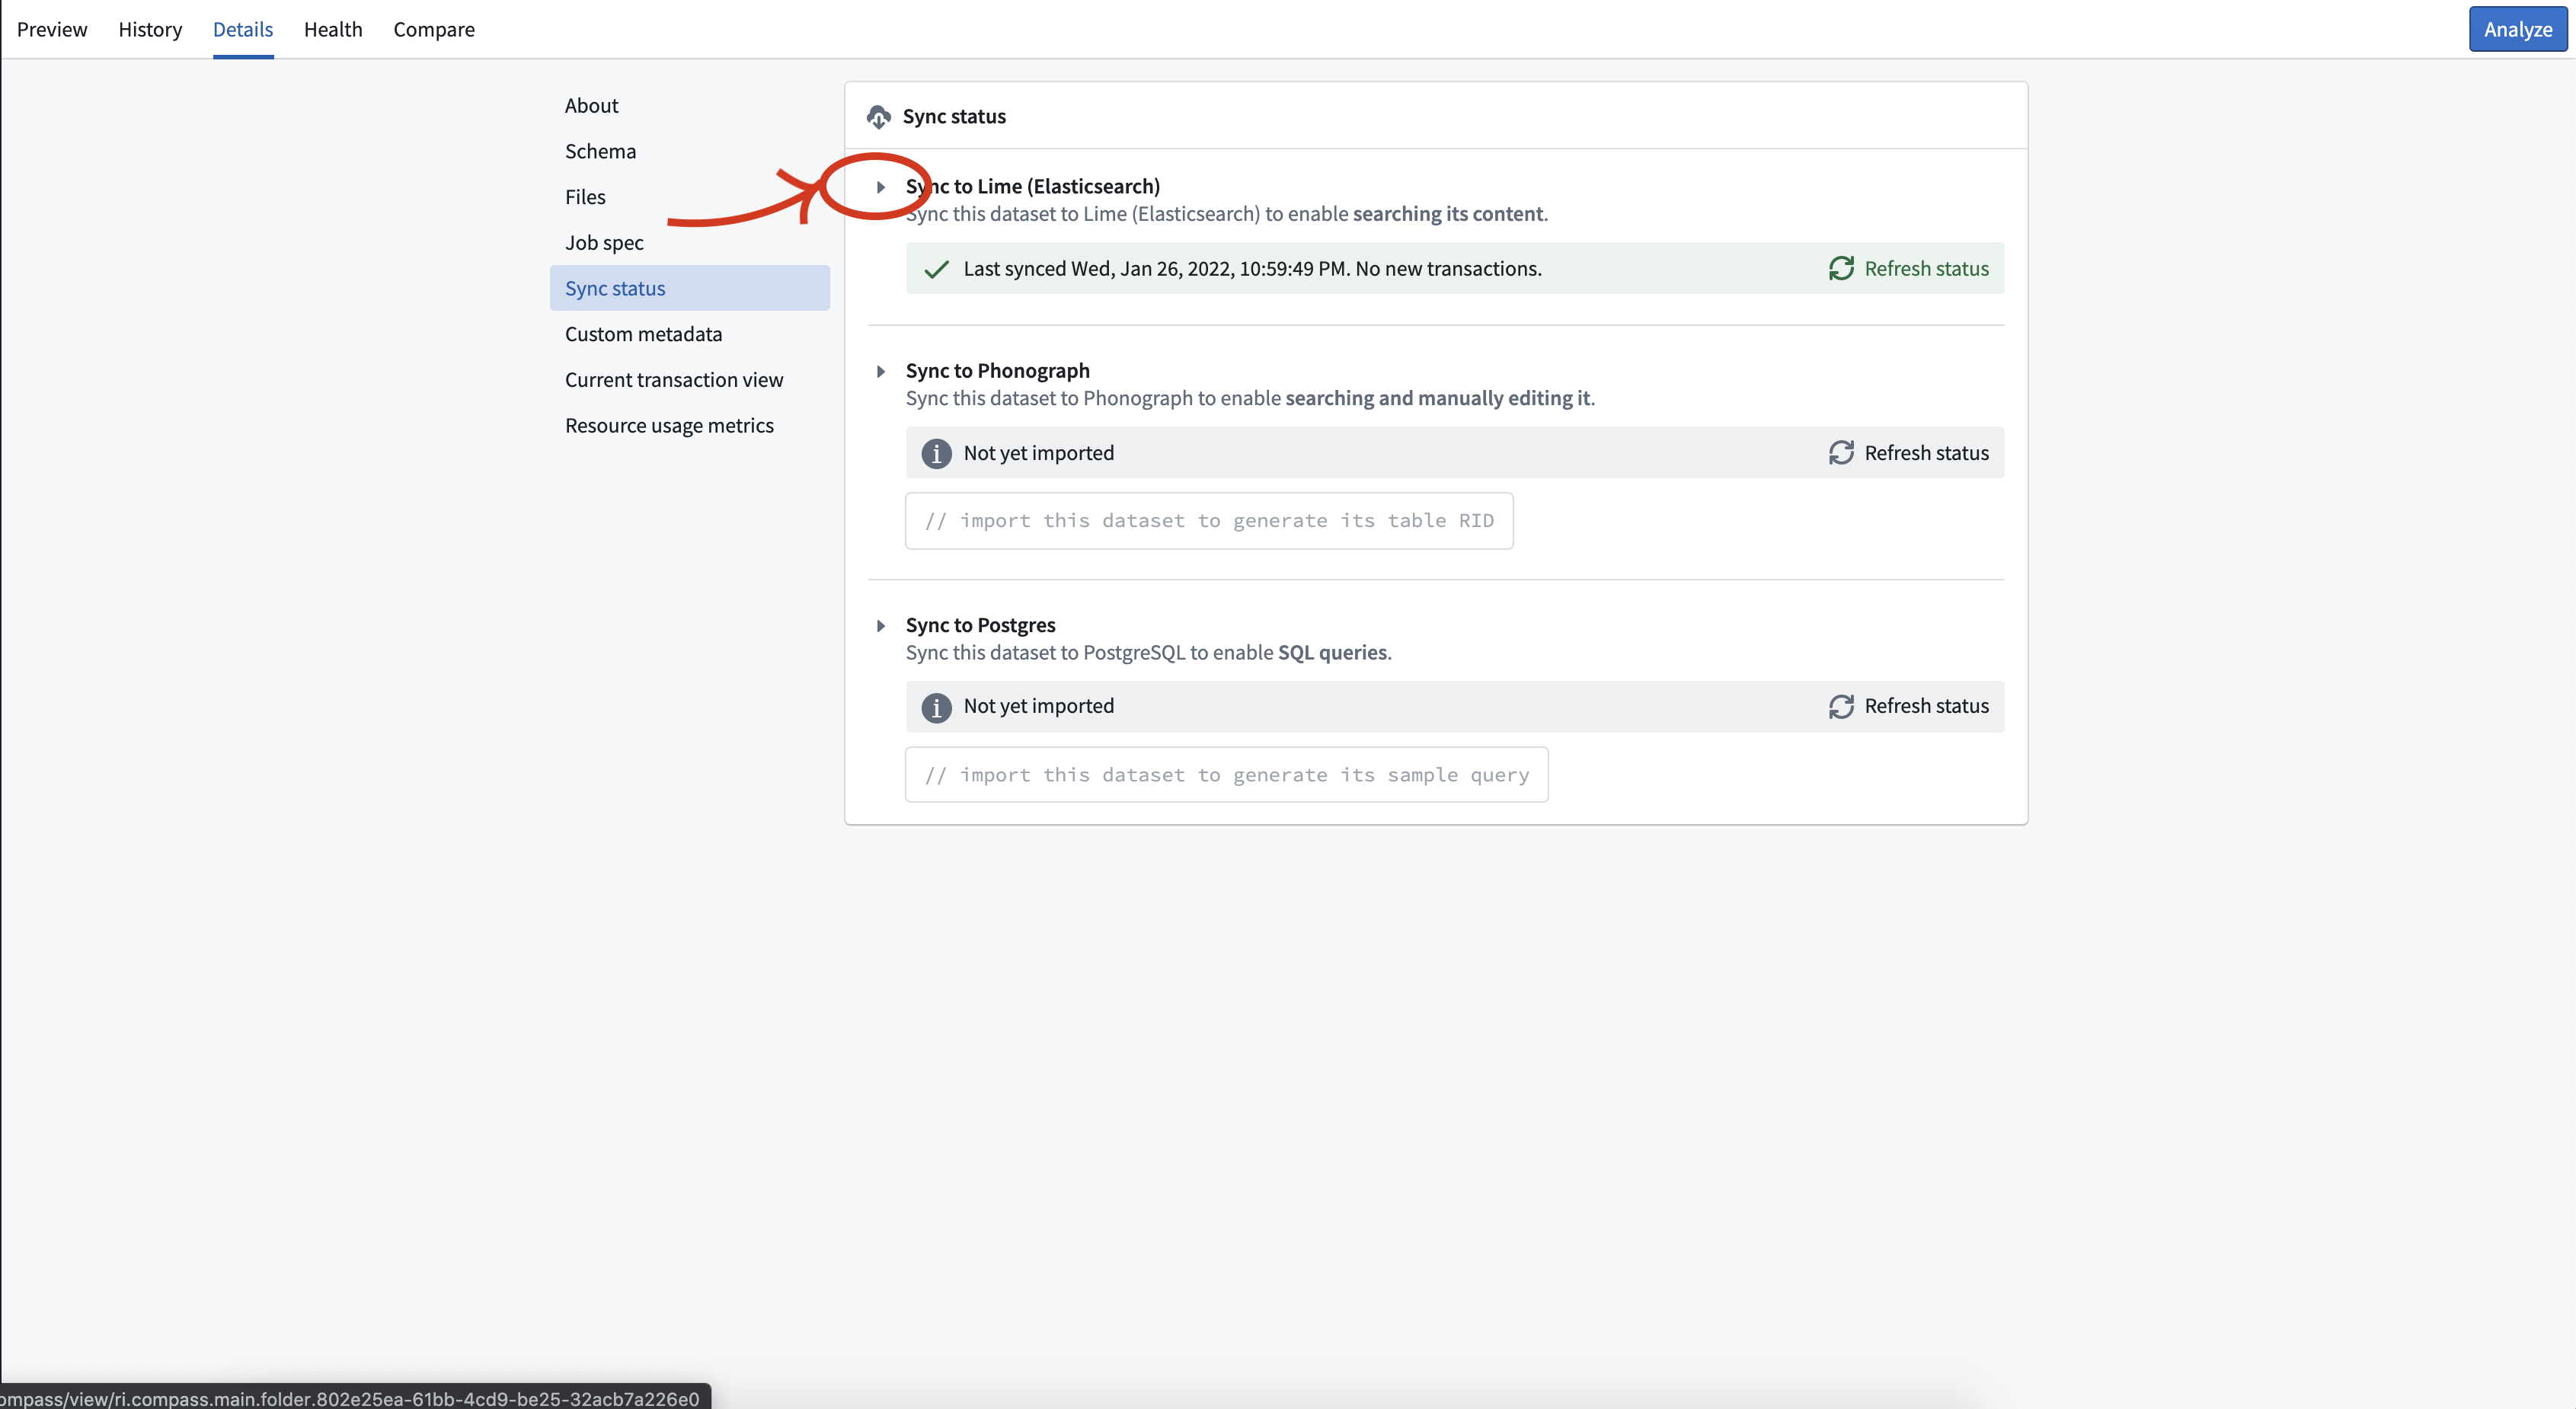Refresh status for Phonograph sync
Viewport: 2576px width, 1409px height.
(x=1909, y=453)
